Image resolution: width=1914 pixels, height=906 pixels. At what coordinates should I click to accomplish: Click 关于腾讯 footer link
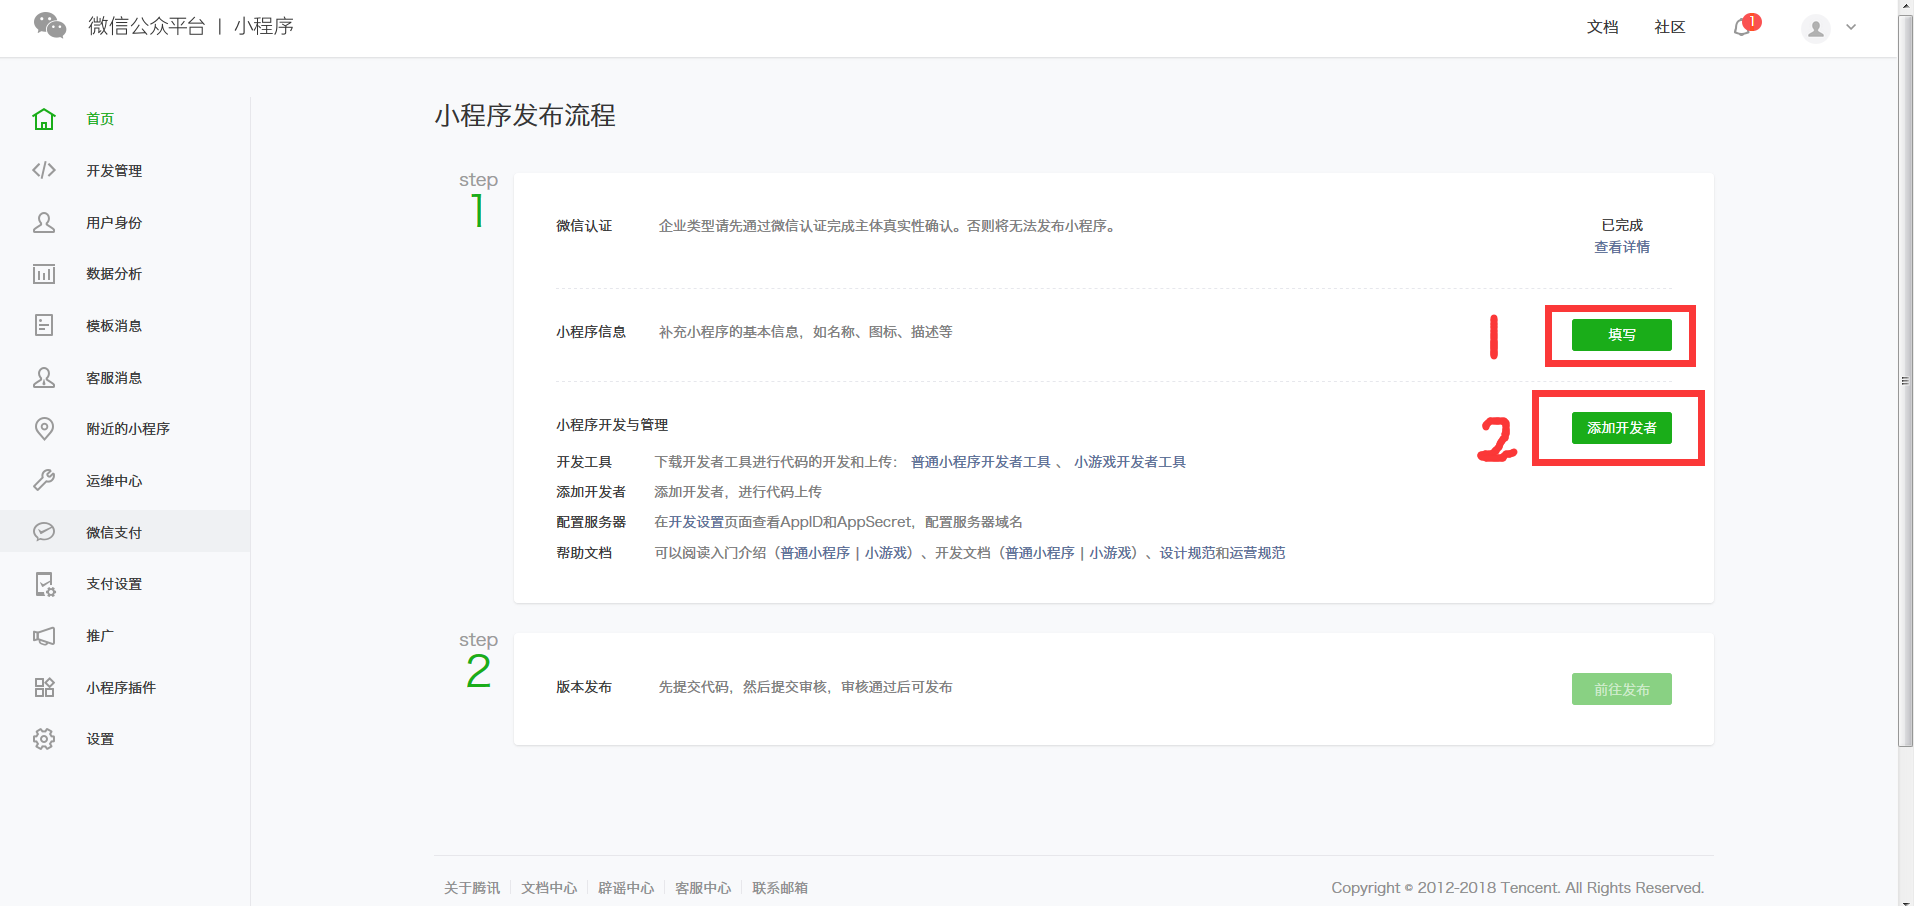[x=472, y=888]
